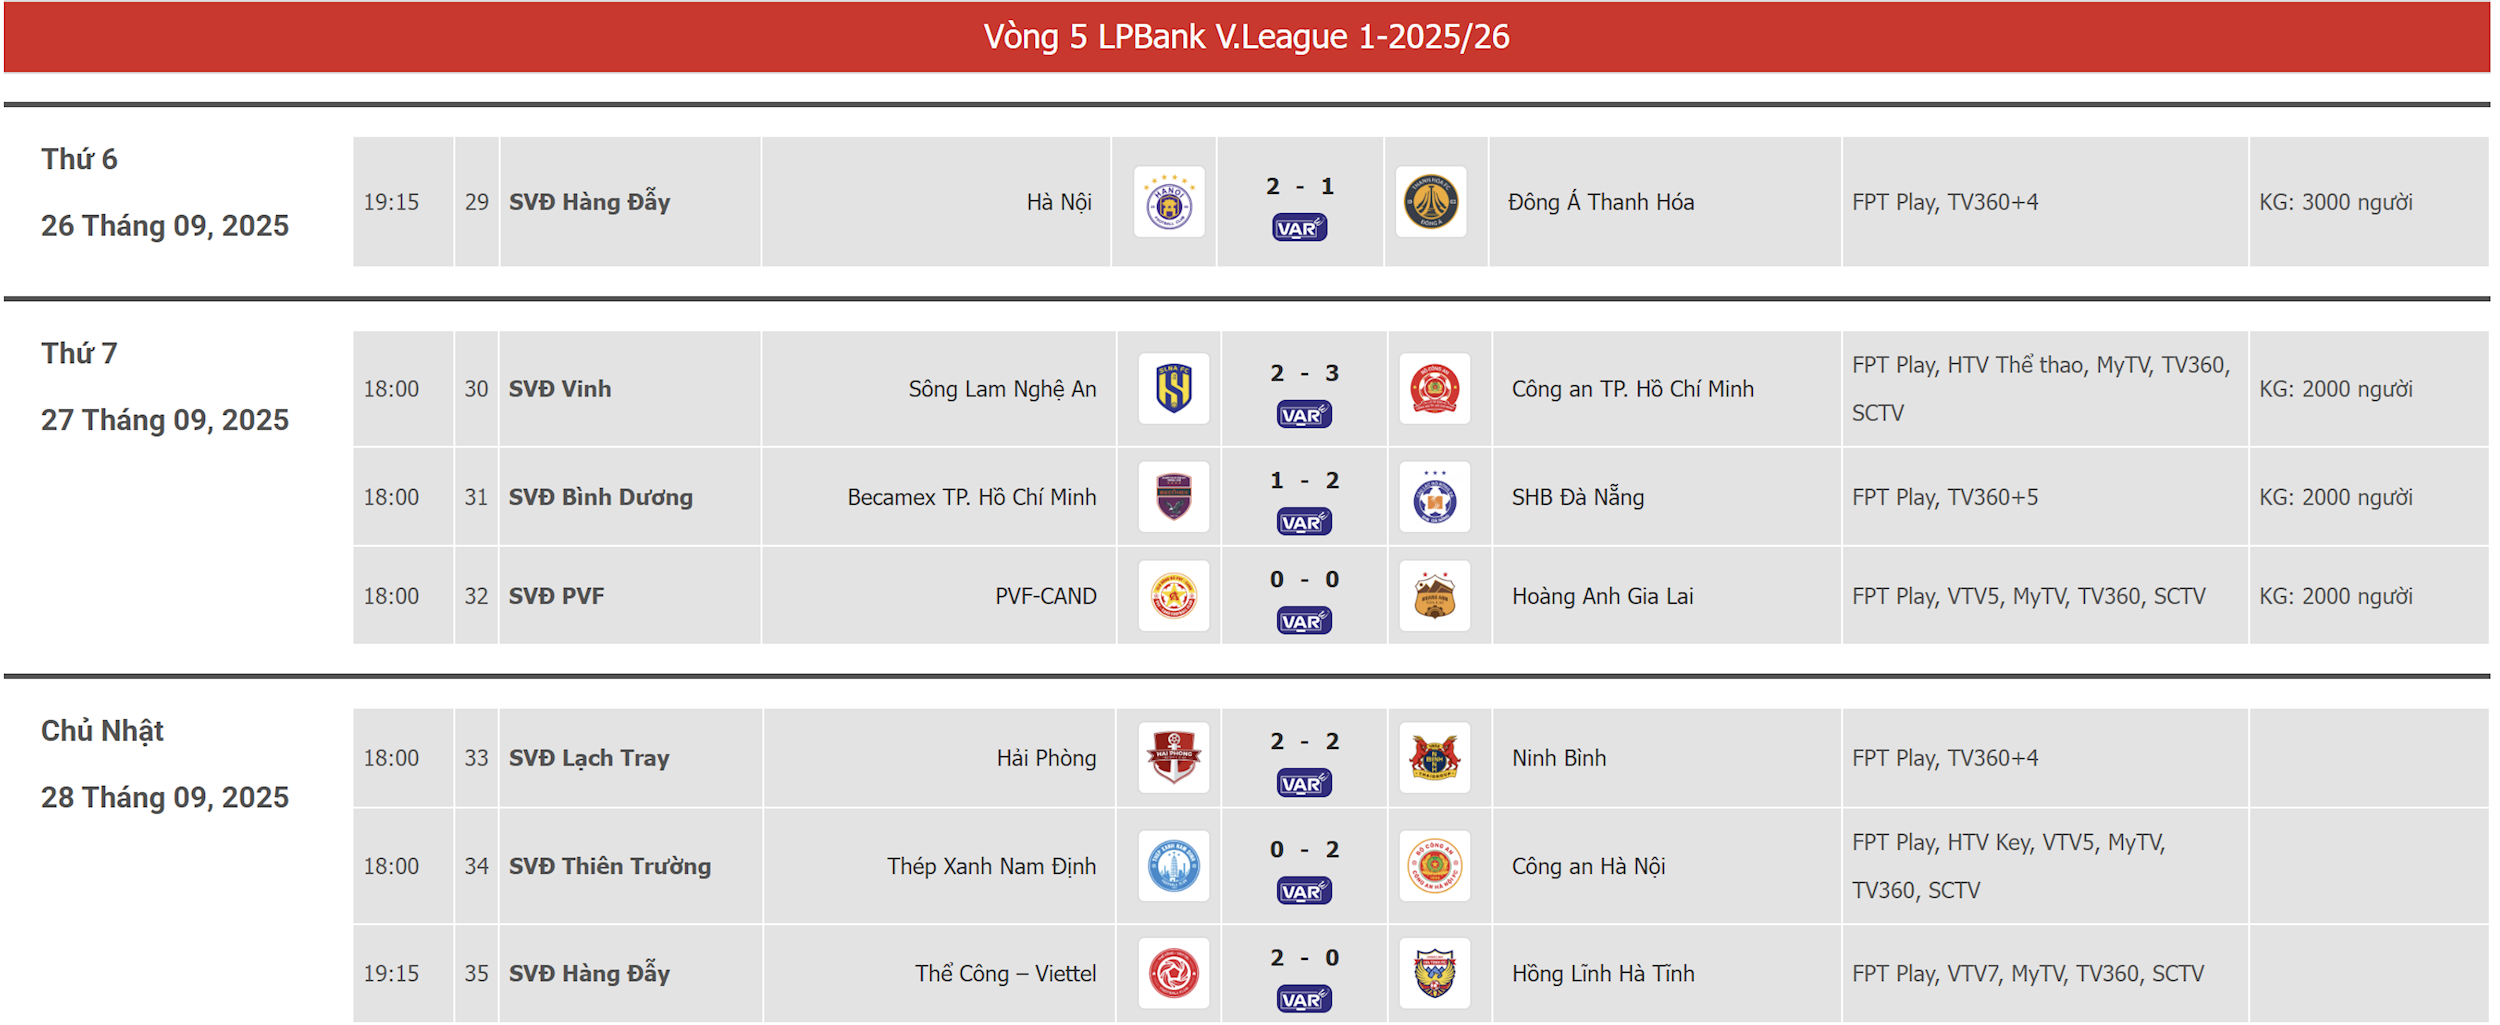
Task: Click the Vòng 5 LPBank V.League header
Action: [x=1246, y=37]
